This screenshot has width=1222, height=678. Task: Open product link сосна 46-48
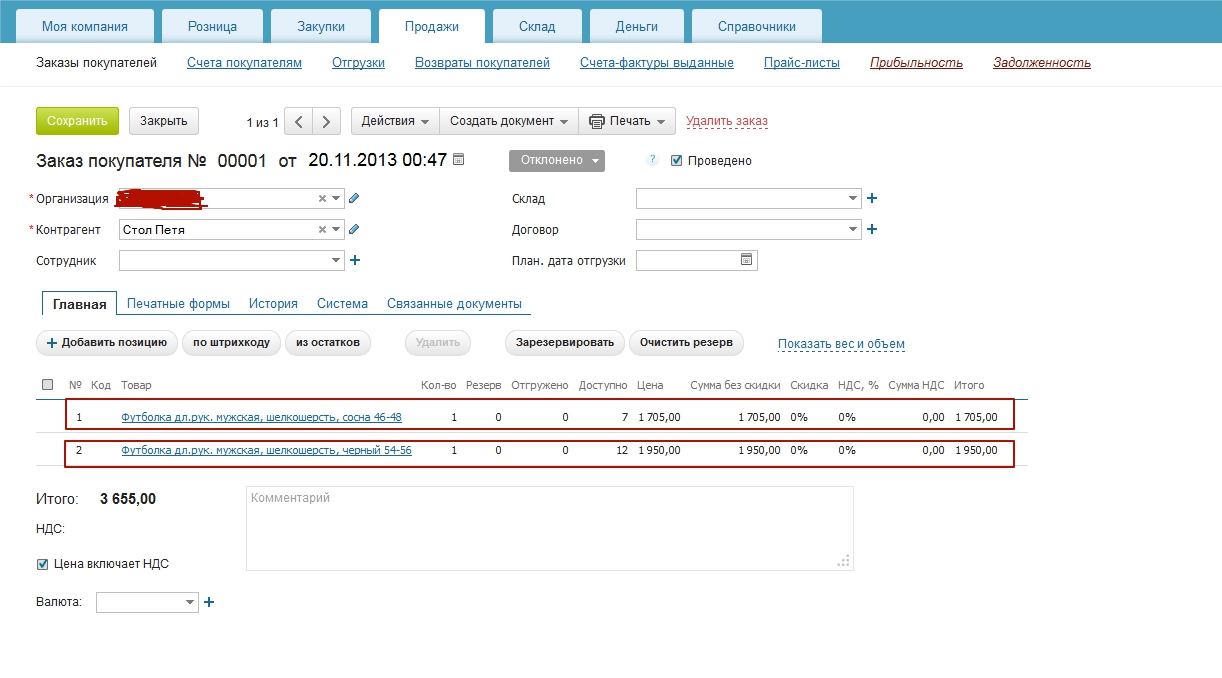[261, 417]
